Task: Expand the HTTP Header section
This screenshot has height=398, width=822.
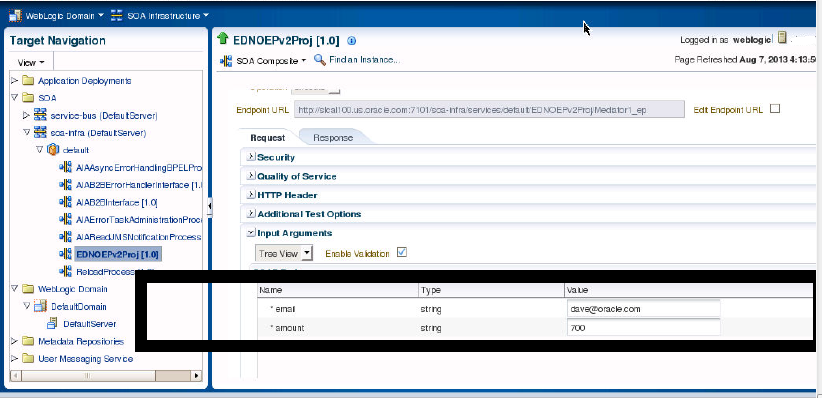Action: pos(251,195)
